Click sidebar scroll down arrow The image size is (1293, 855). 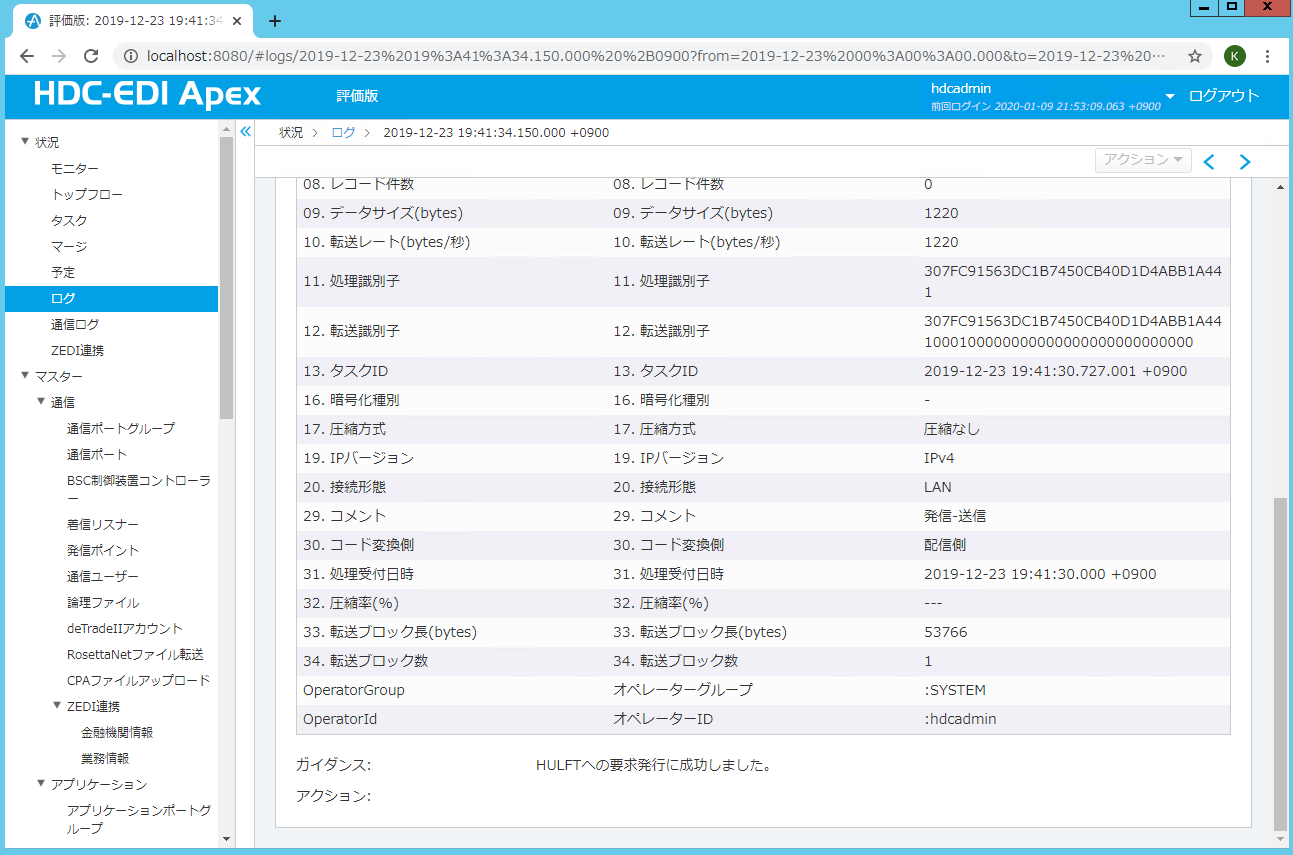coord(226,838)
